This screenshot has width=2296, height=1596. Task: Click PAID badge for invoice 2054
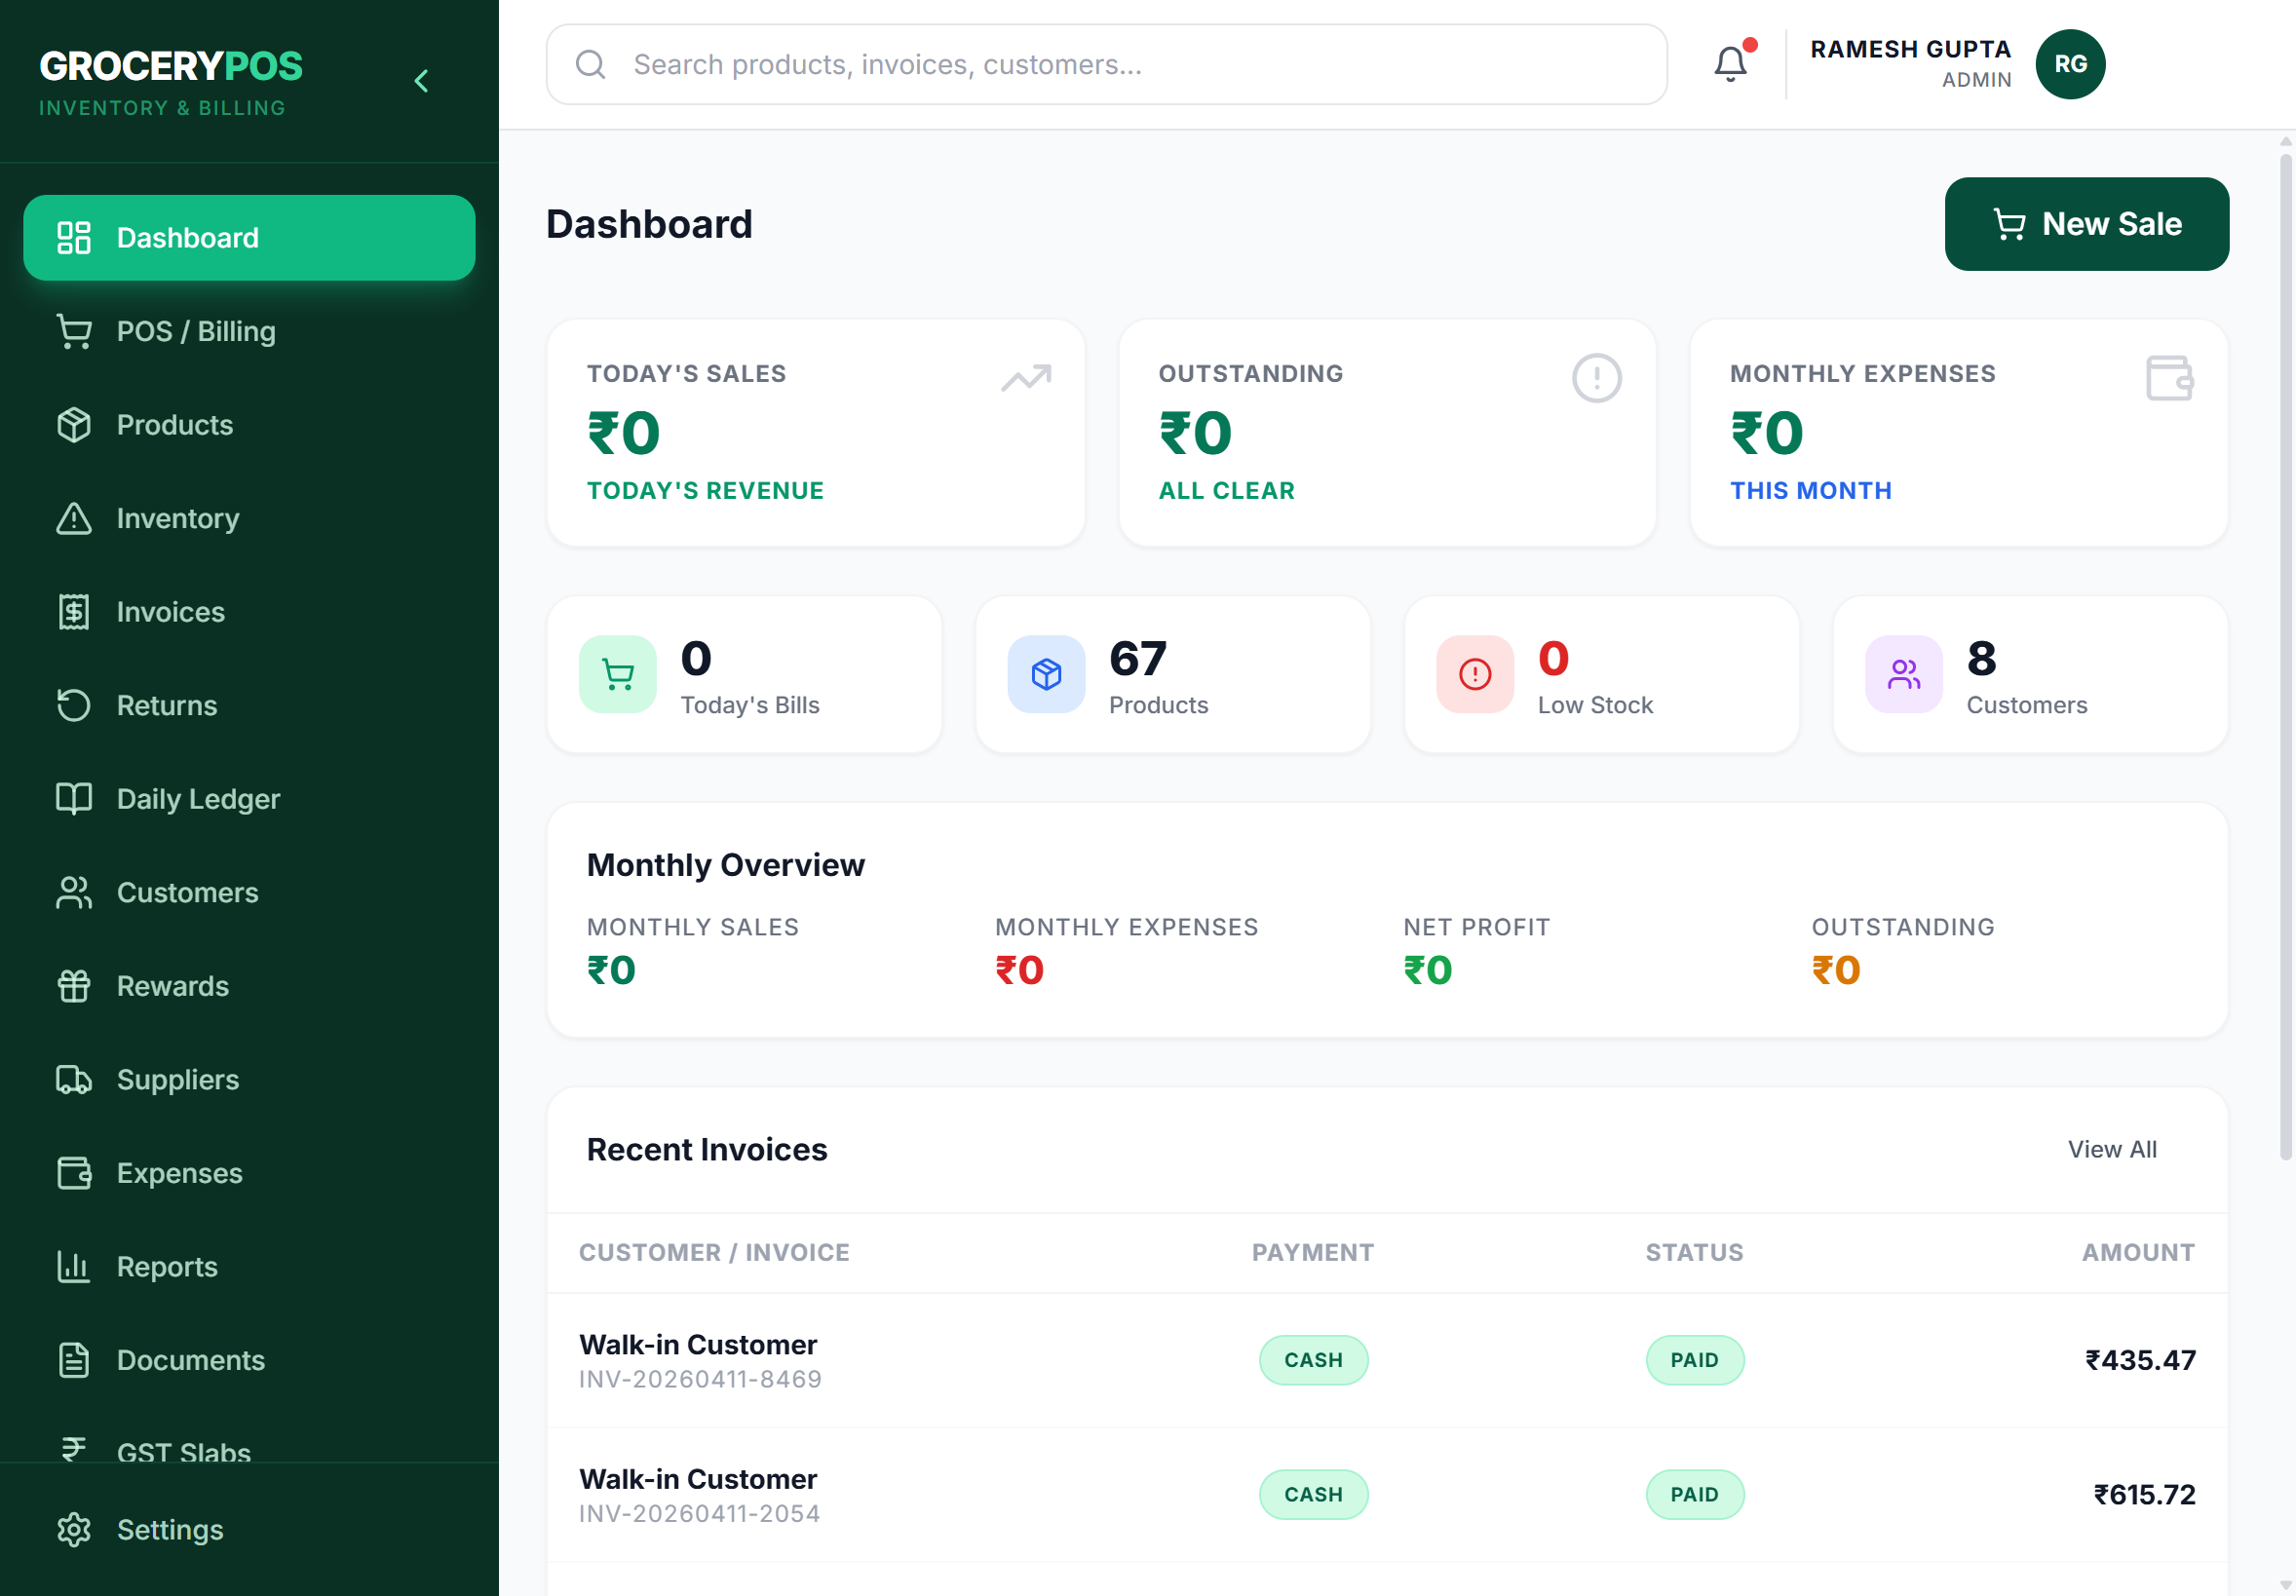(1694, 1495)
